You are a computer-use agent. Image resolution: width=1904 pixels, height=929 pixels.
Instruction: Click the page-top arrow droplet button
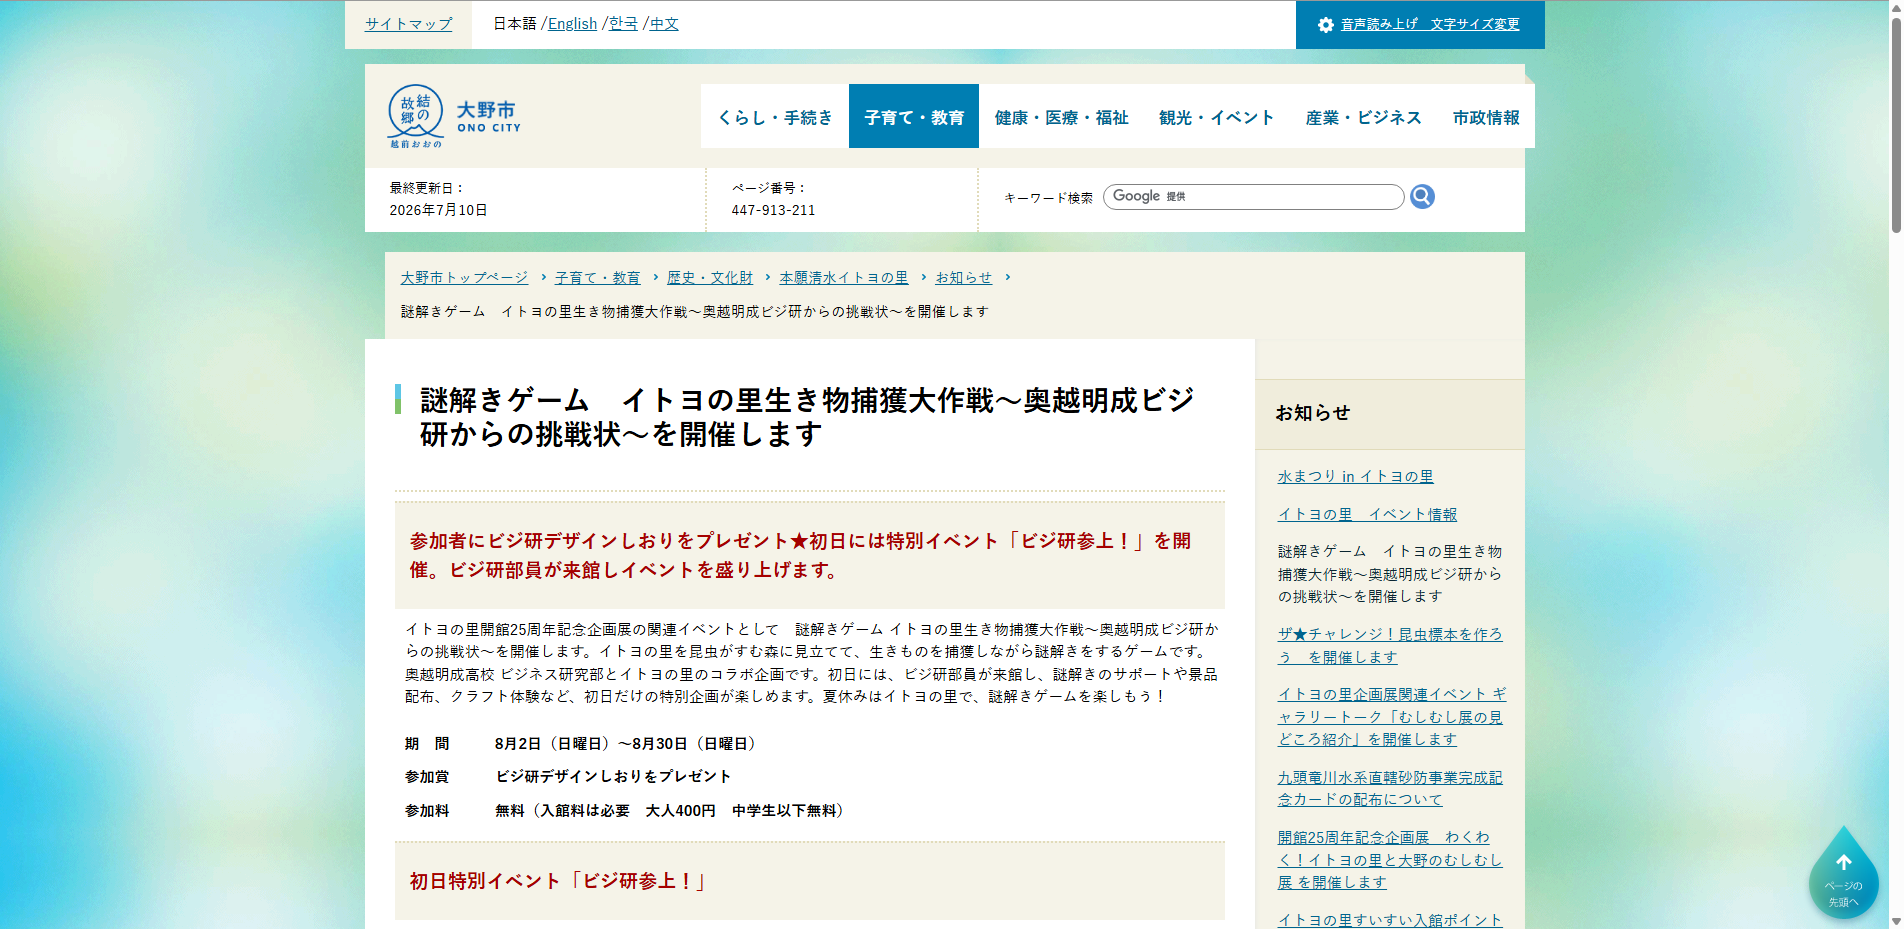click(1843, 873)
